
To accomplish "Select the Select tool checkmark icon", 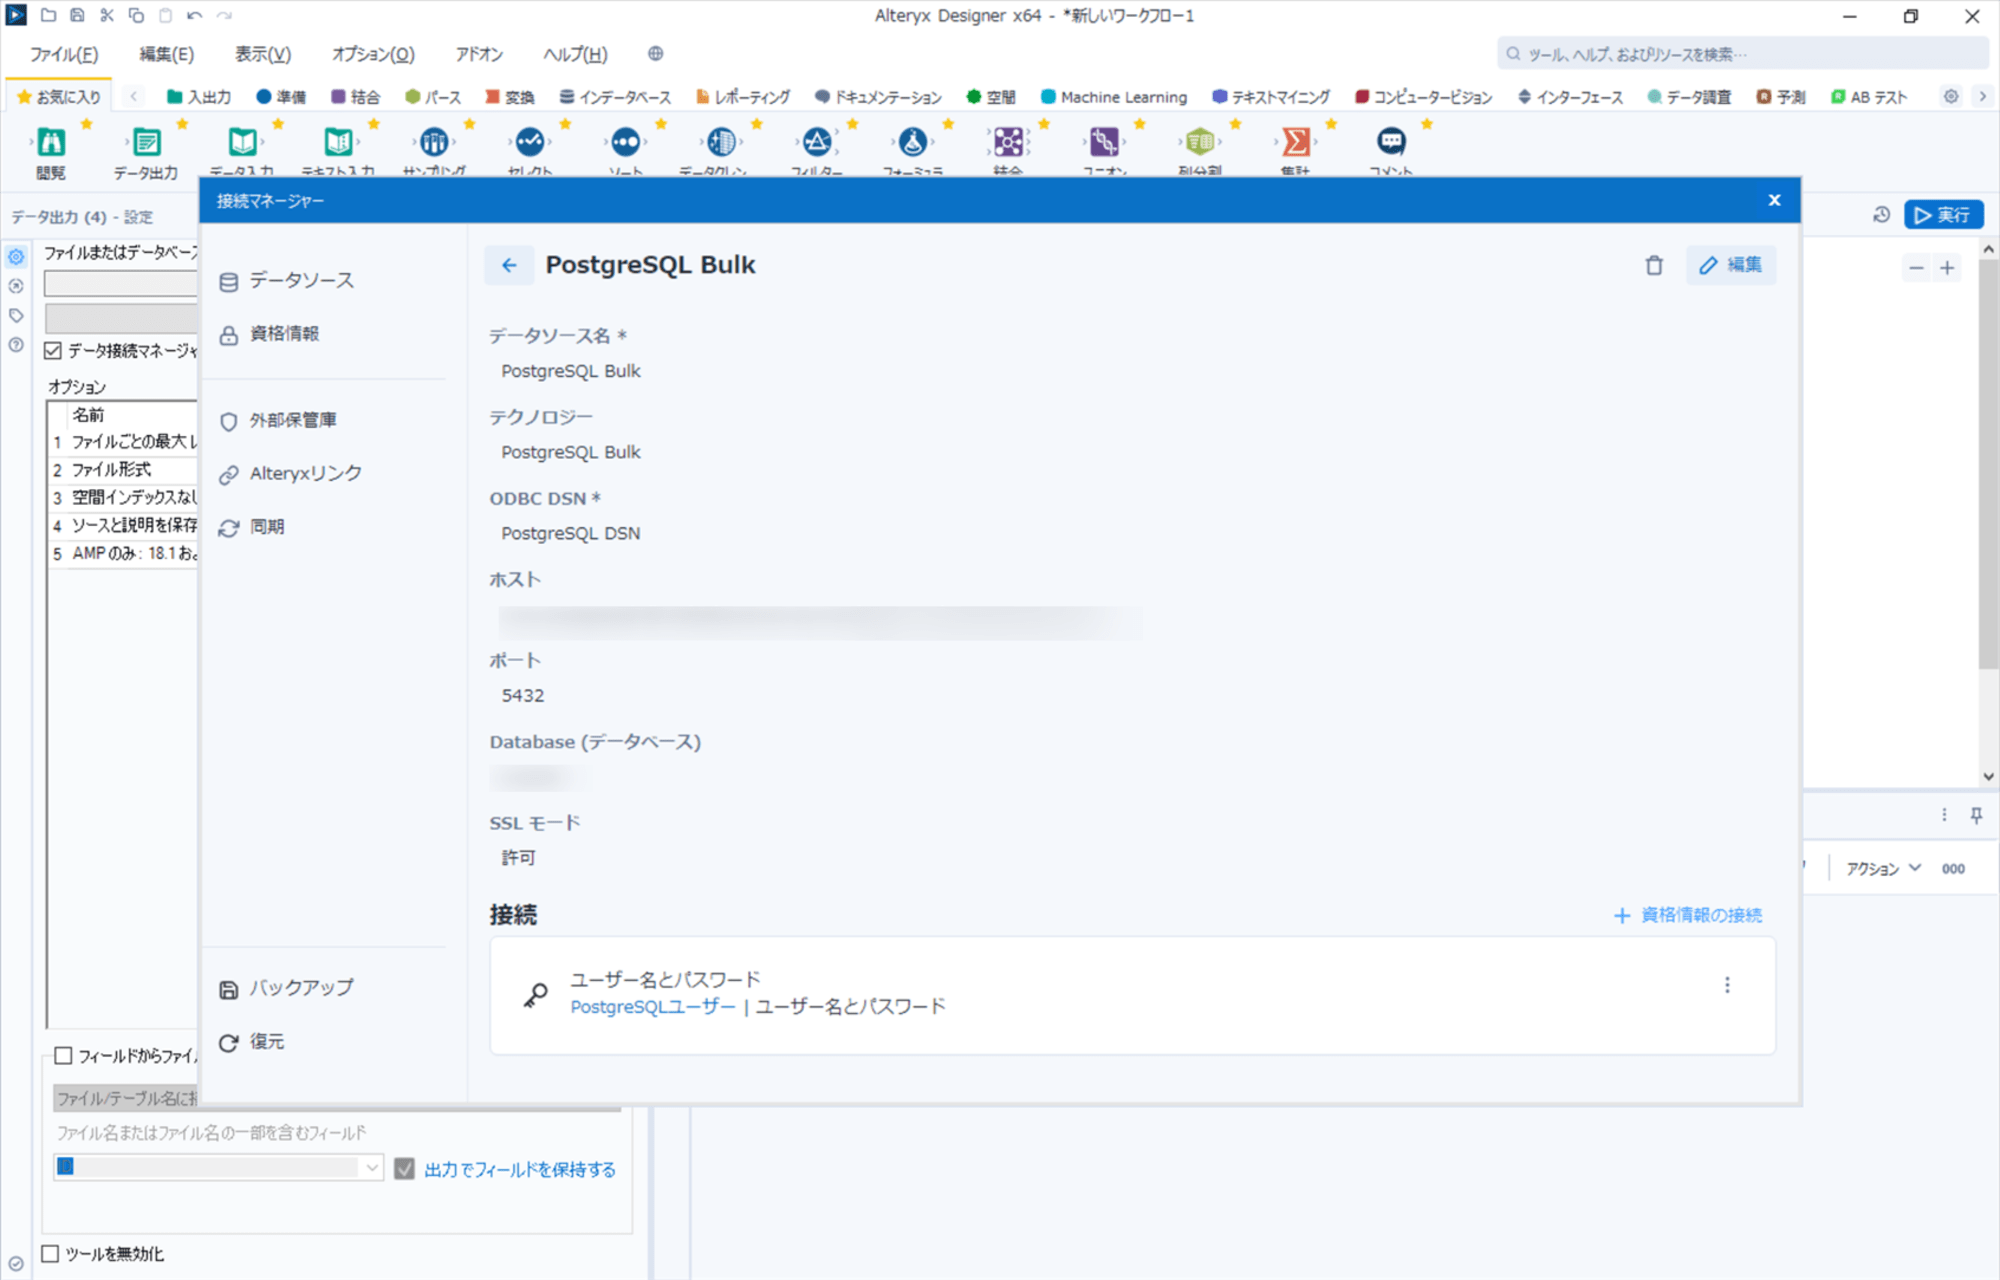I will (x=530, y=142).
